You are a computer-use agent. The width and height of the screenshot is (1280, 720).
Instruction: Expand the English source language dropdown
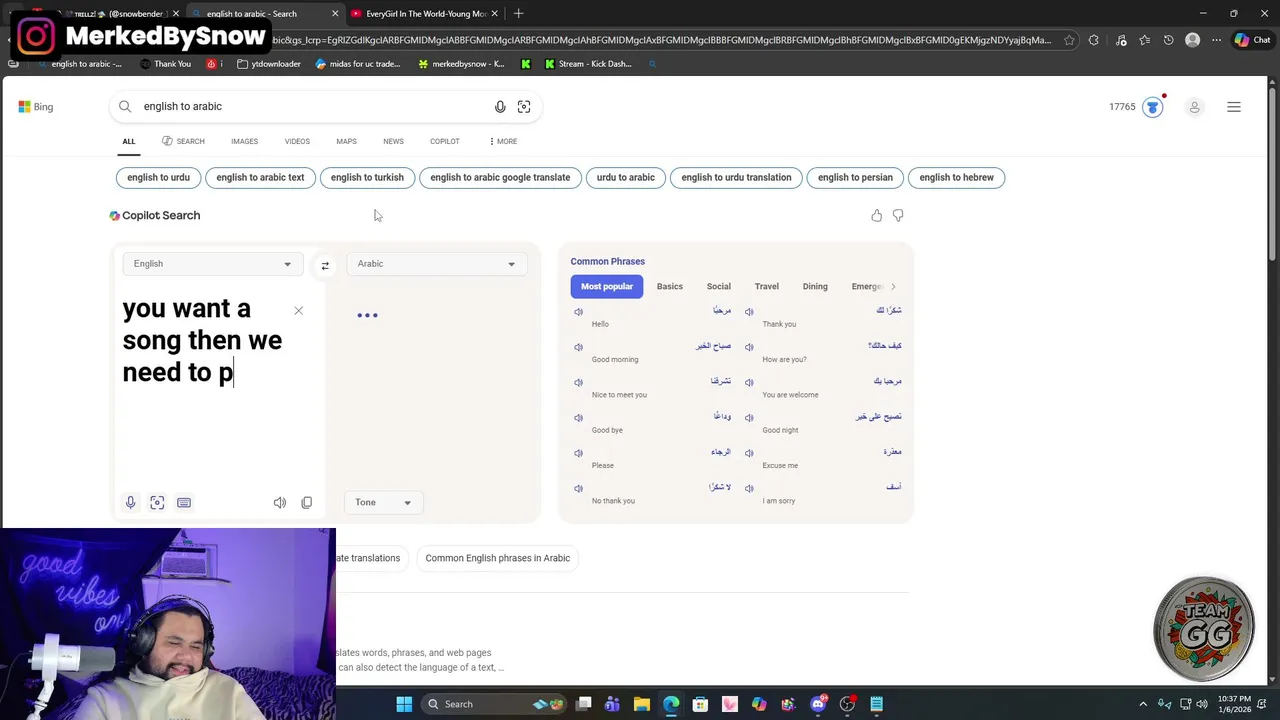click(x=212, y=264)
